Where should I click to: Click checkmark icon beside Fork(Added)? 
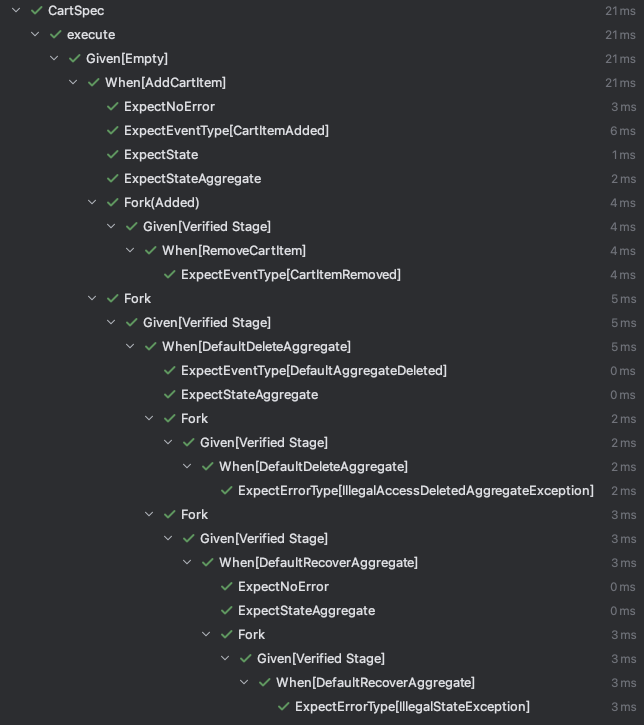[112, 203]
